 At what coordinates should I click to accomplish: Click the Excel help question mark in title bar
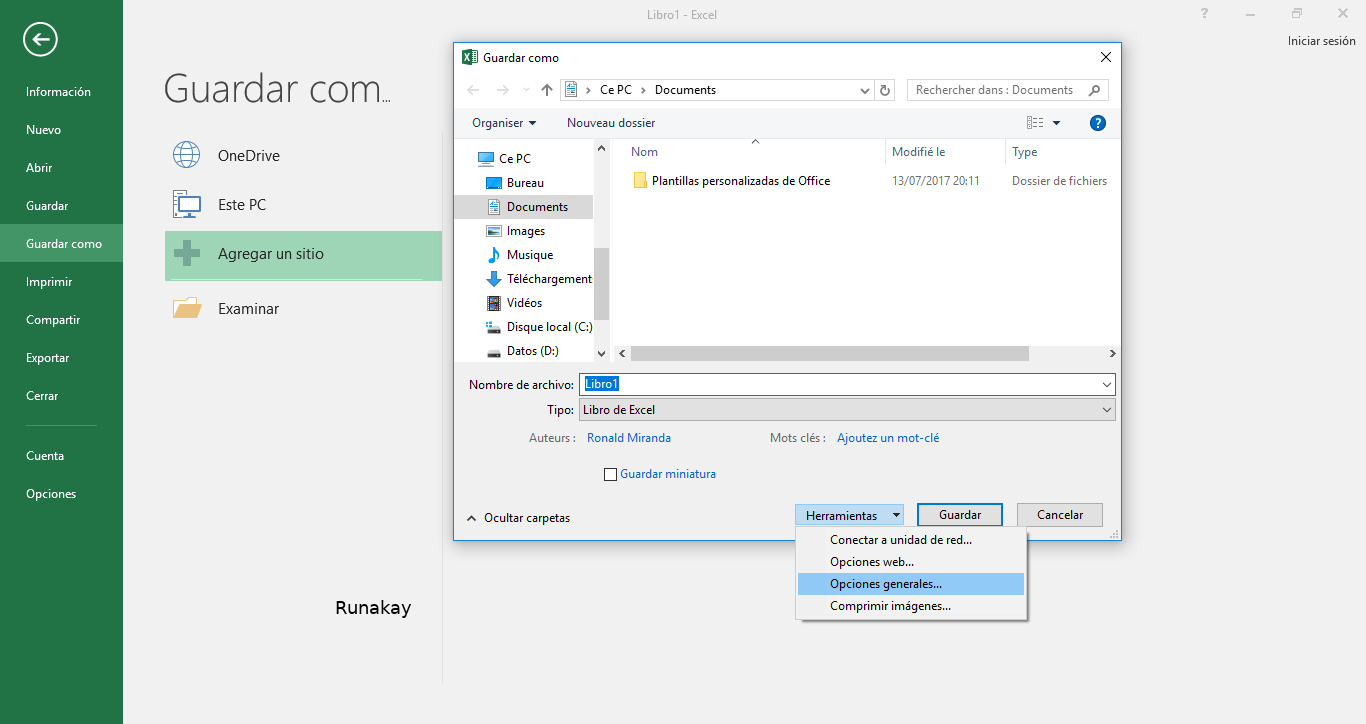tap(1205, 14)
